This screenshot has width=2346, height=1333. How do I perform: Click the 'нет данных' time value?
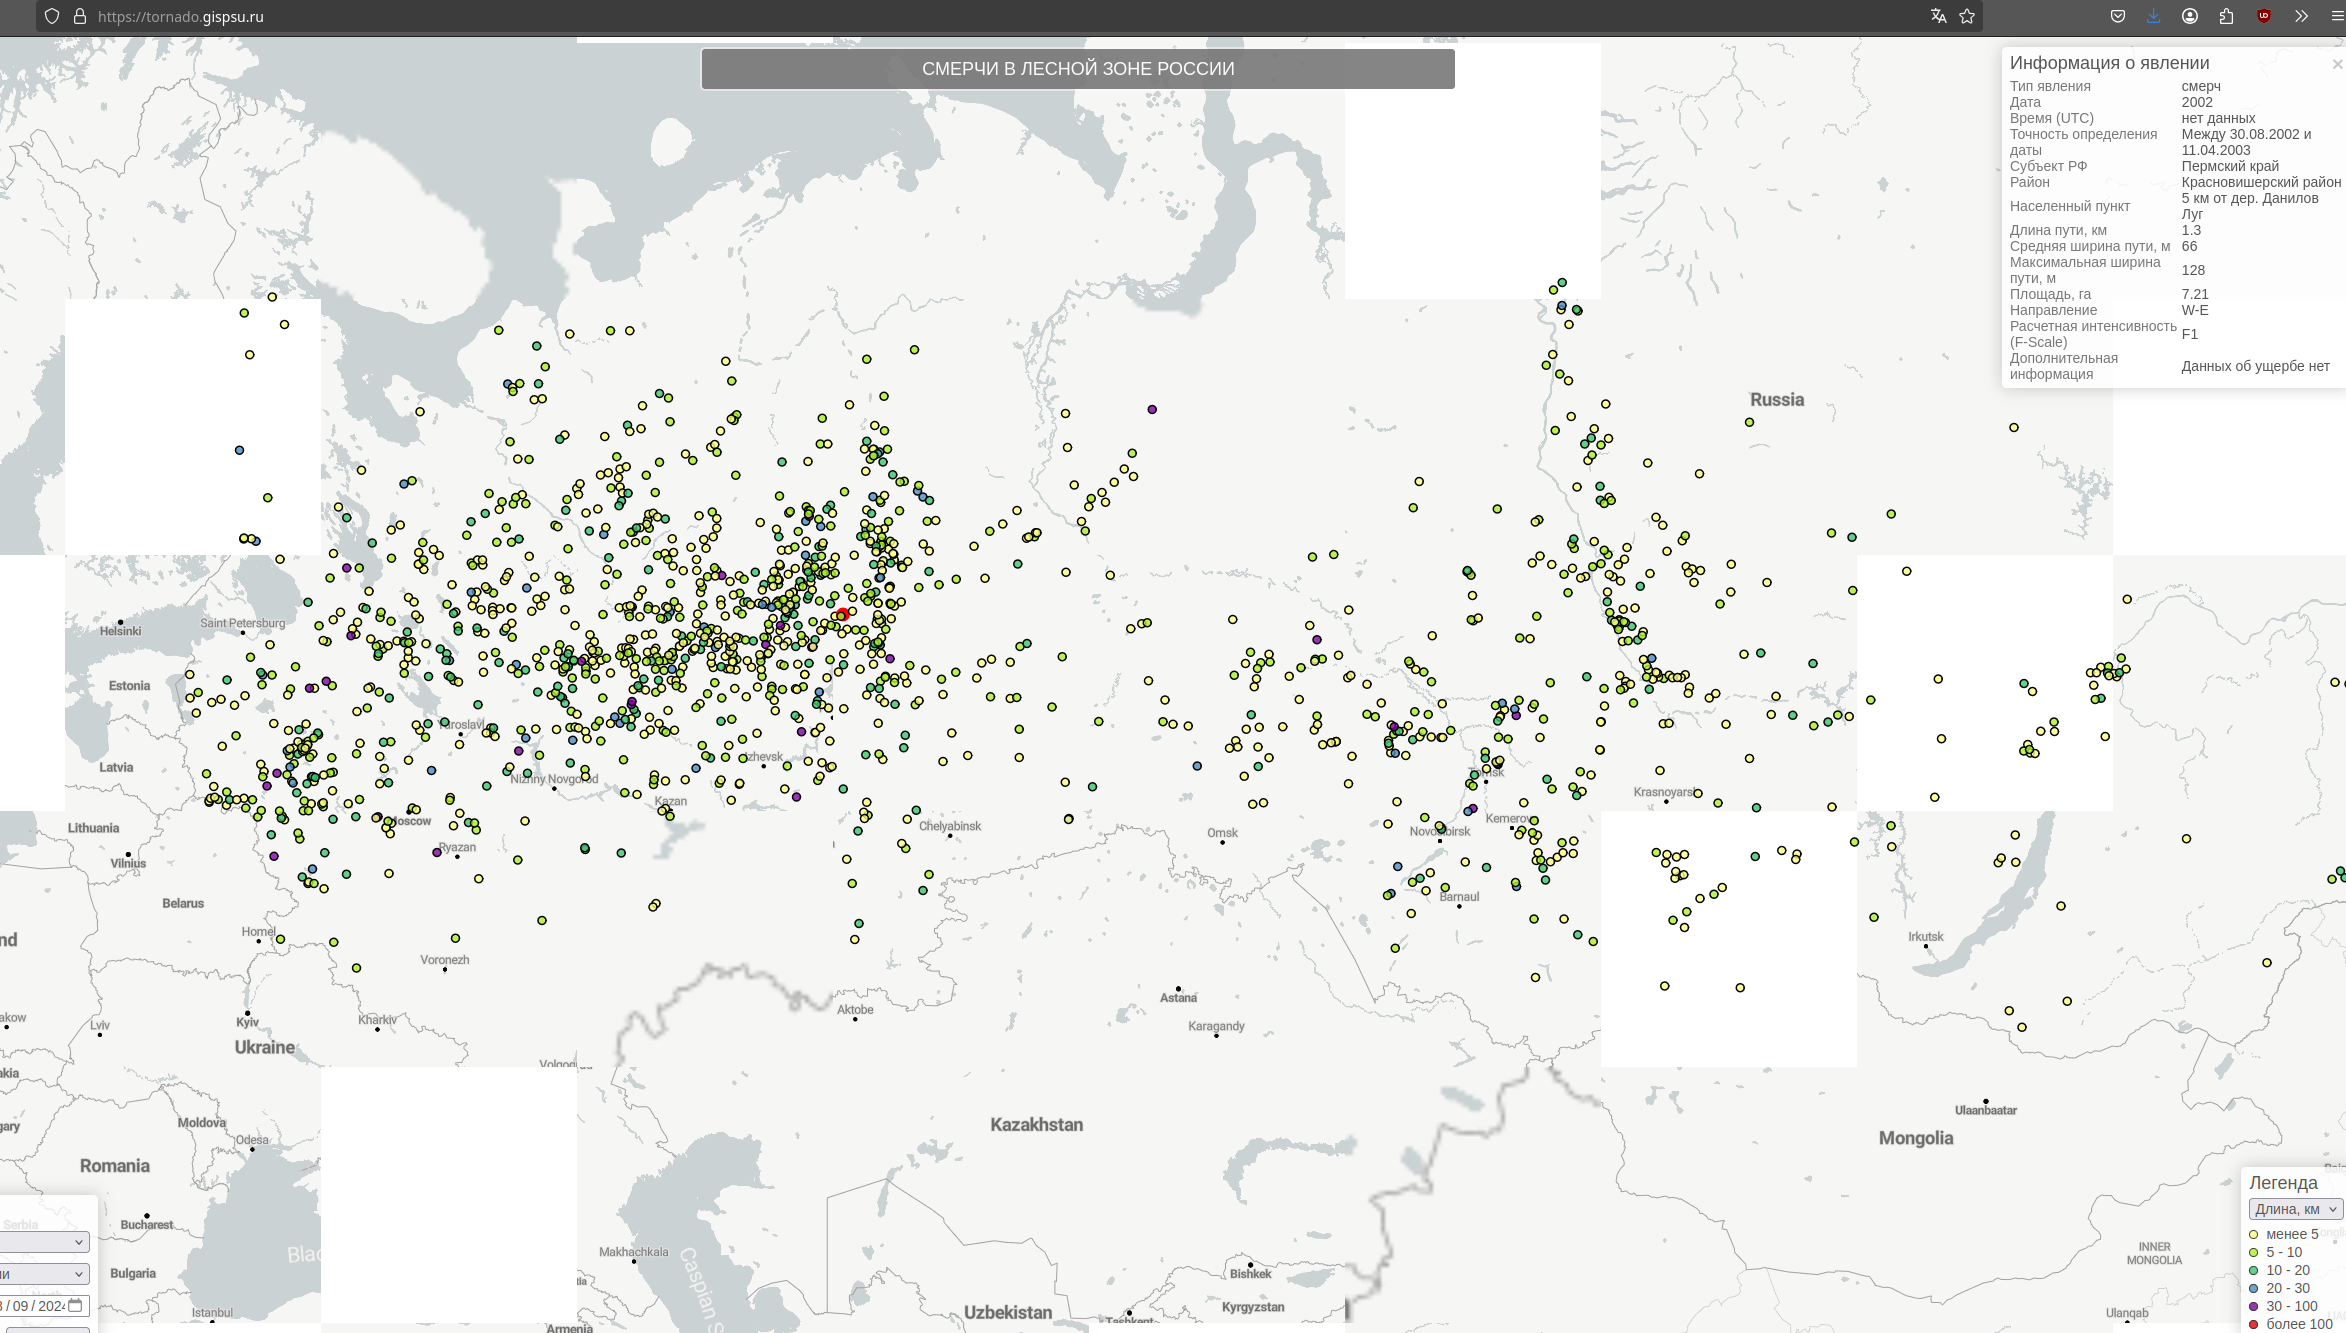(x=2218, y=118)
